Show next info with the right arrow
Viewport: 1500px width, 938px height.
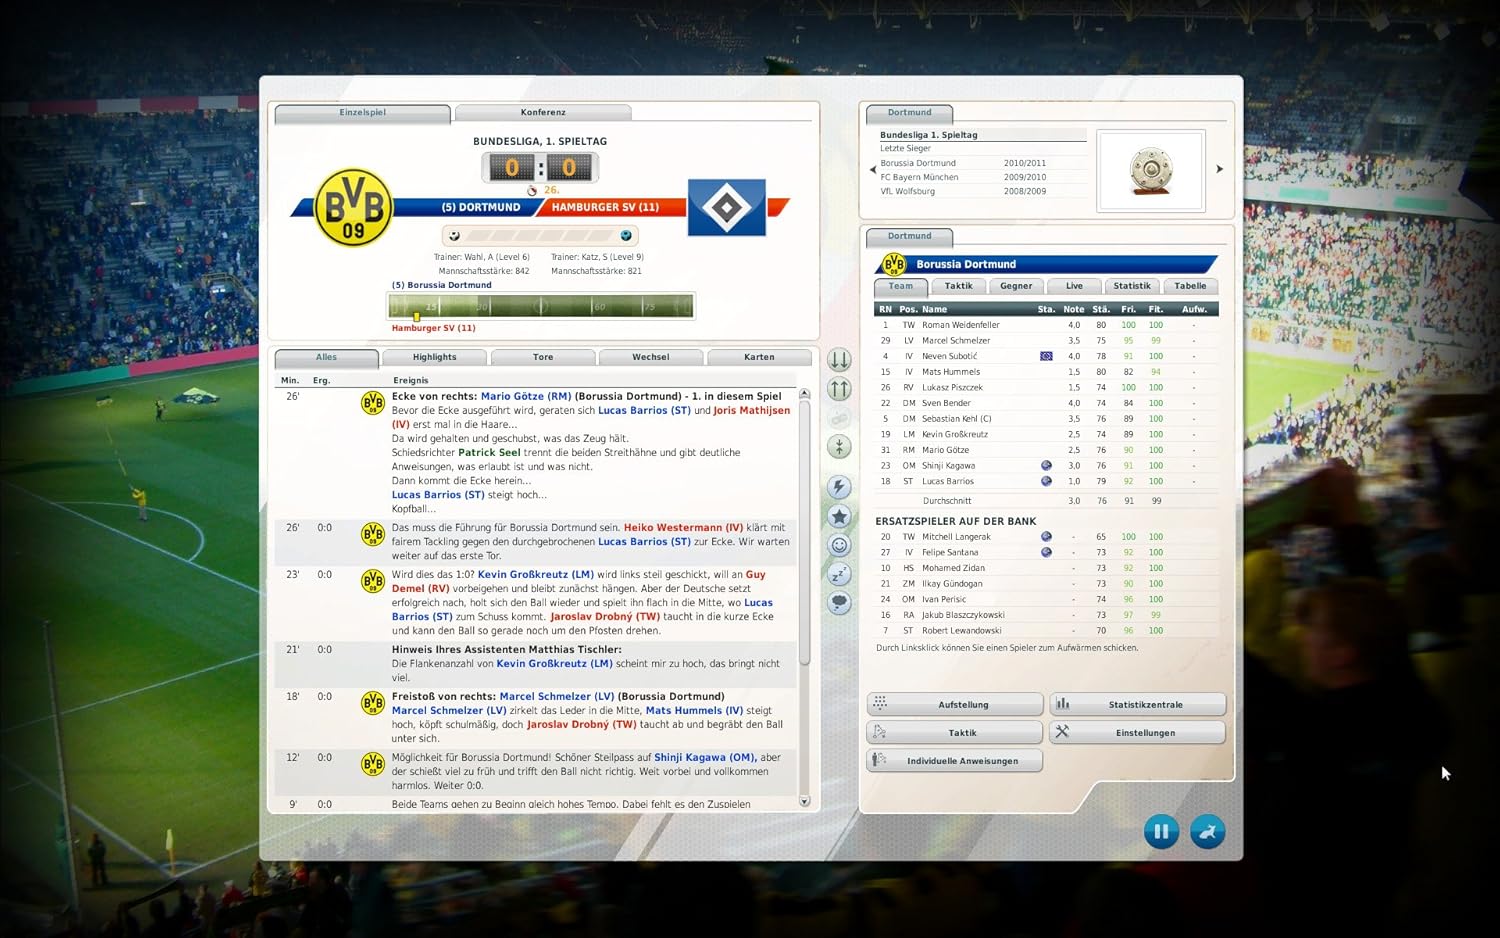(1220, 169)
